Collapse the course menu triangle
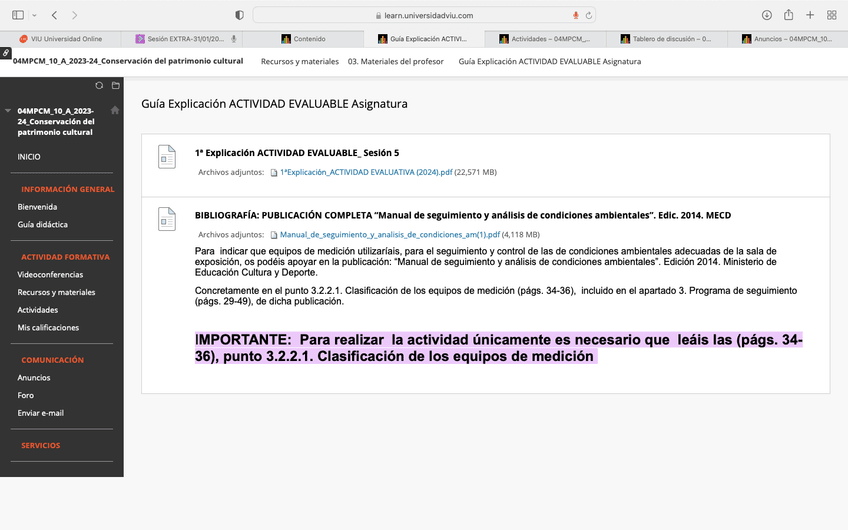 pos(8,111)
